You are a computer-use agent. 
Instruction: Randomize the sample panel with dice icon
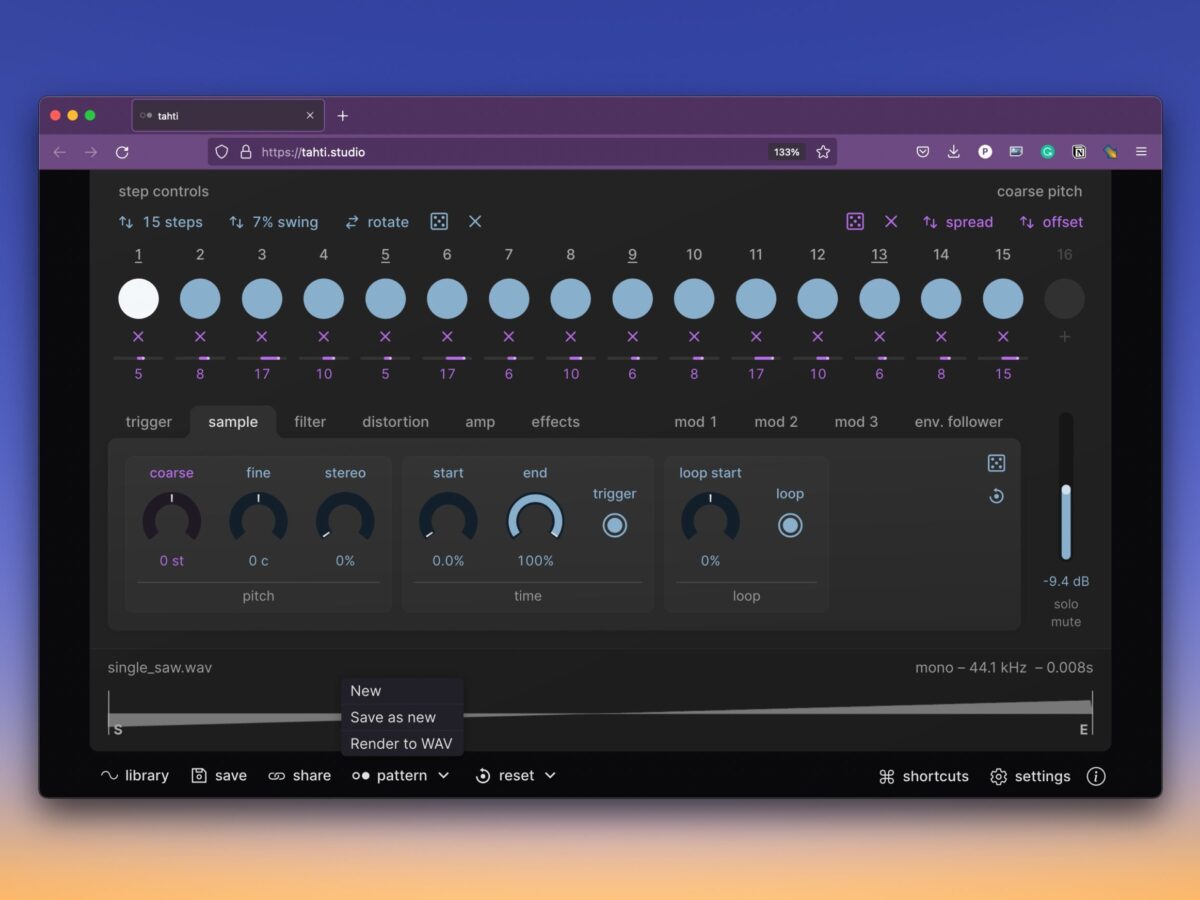click(996, 463)
